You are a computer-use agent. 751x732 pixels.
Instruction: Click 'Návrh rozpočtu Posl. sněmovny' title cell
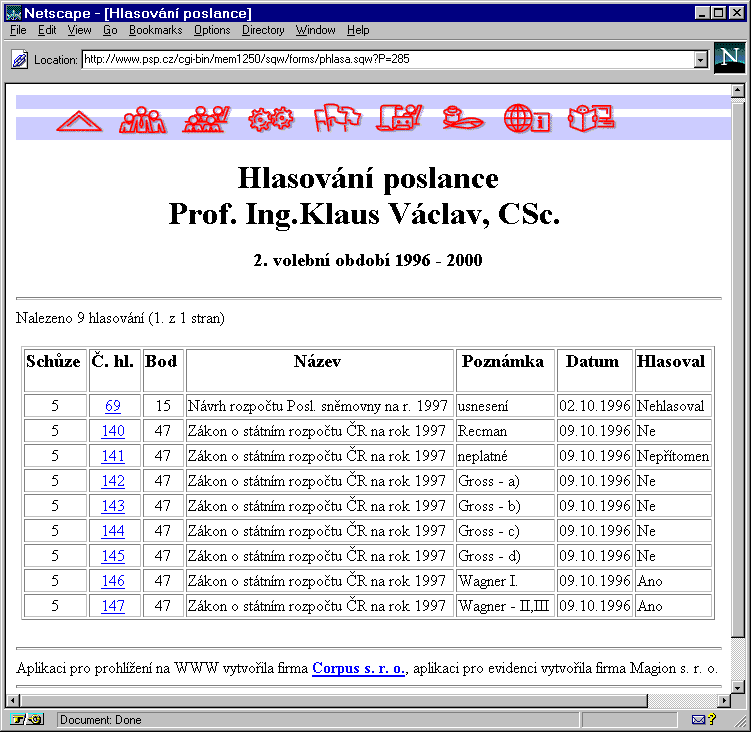[x=319, y=406]
